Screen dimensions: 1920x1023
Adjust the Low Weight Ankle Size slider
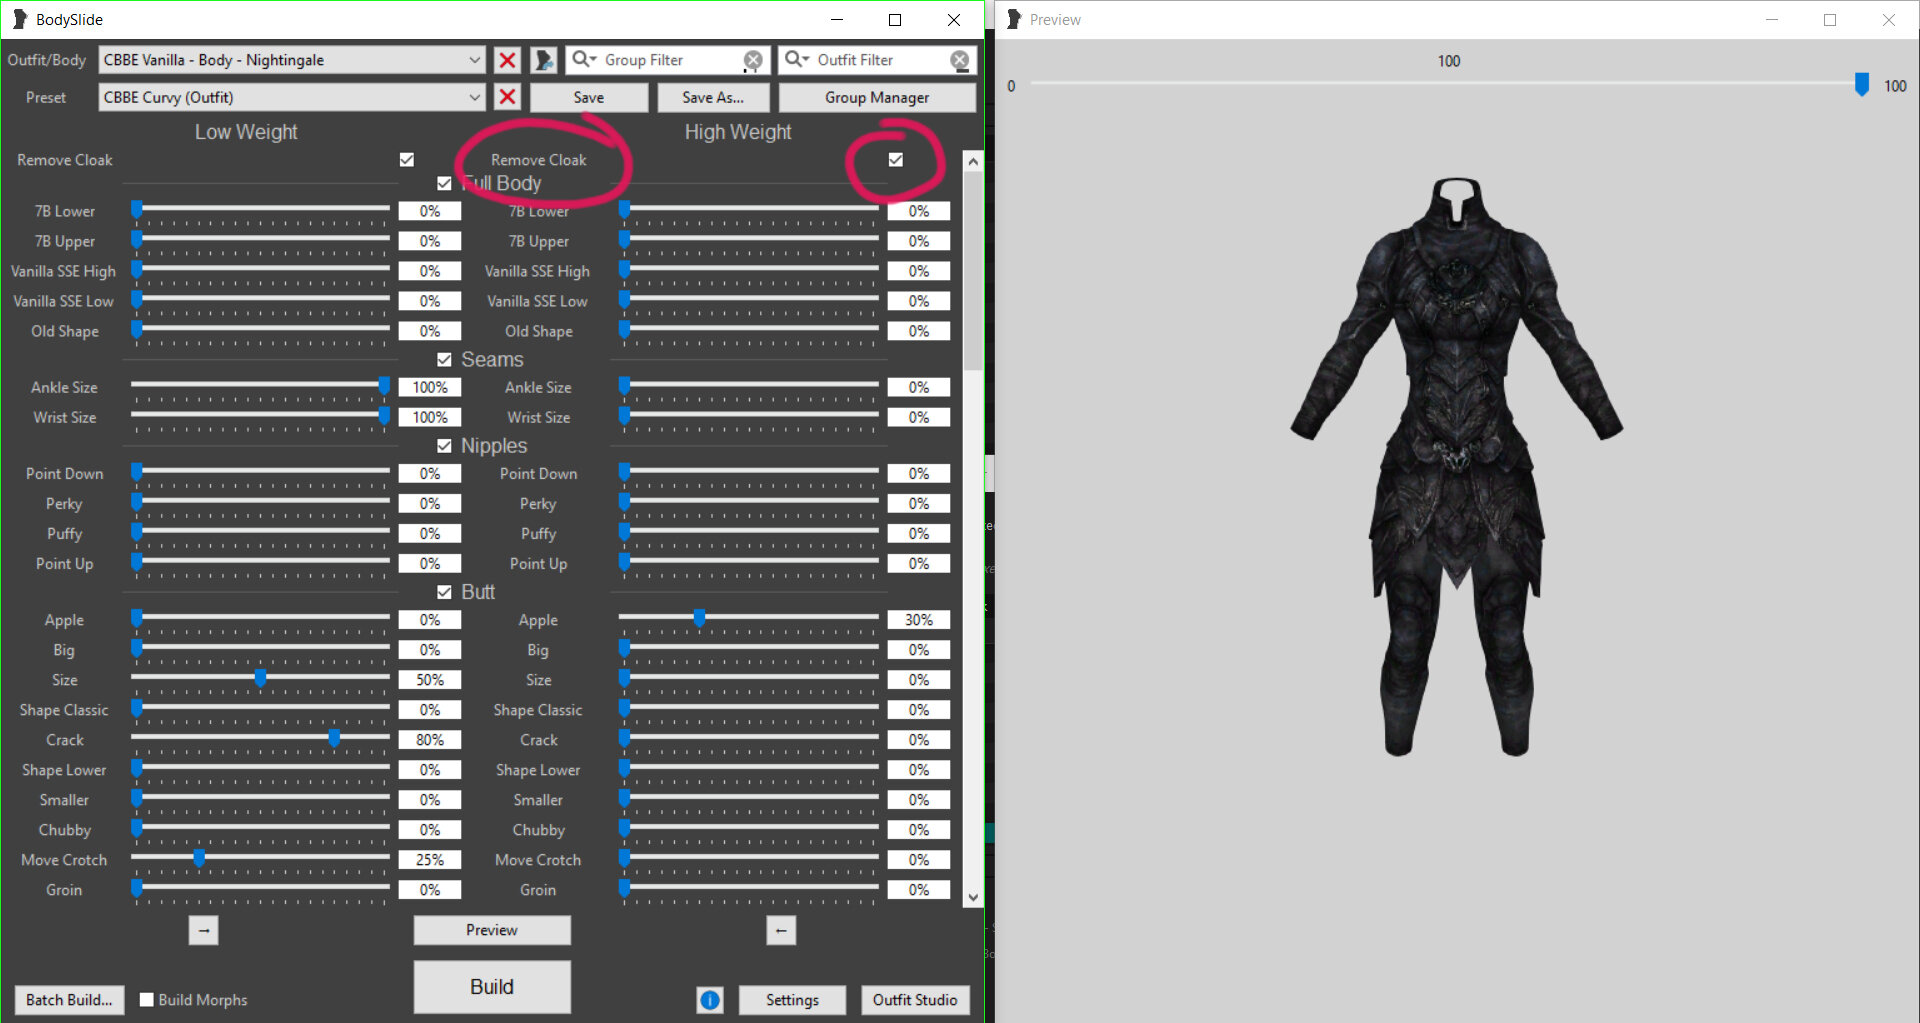(x=260, y=387)
